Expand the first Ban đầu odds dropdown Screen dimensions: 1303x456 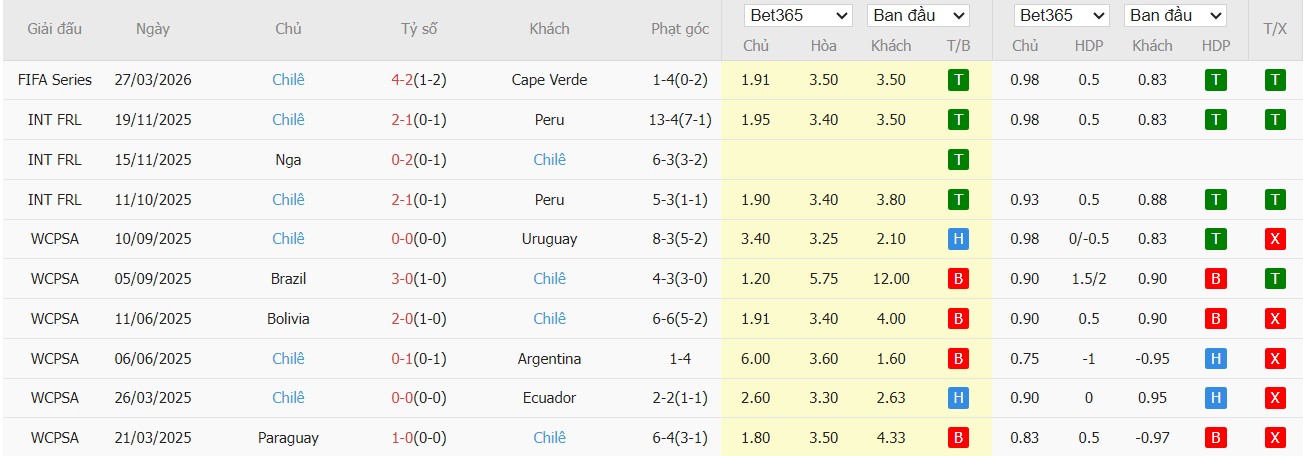pyautogui.click(x=918, y=16)
